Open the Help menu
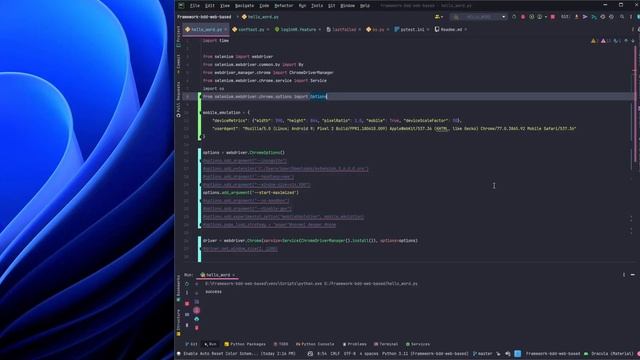 coord(365,6)
